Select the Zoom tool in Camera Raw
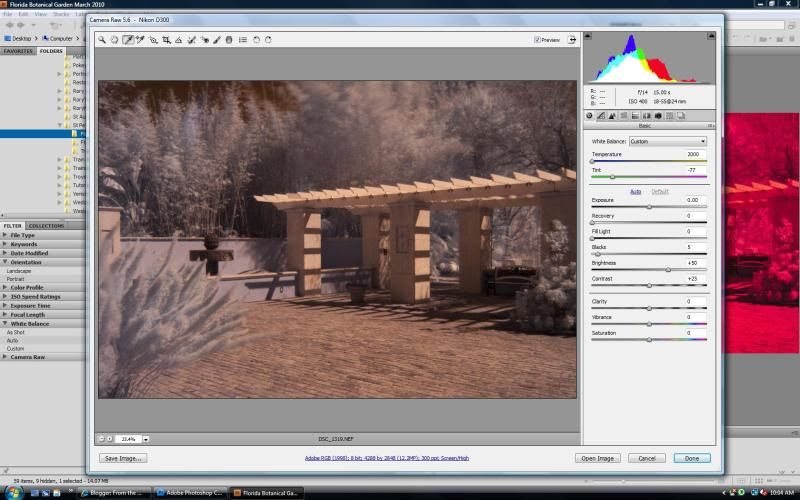 pos(102,39)
